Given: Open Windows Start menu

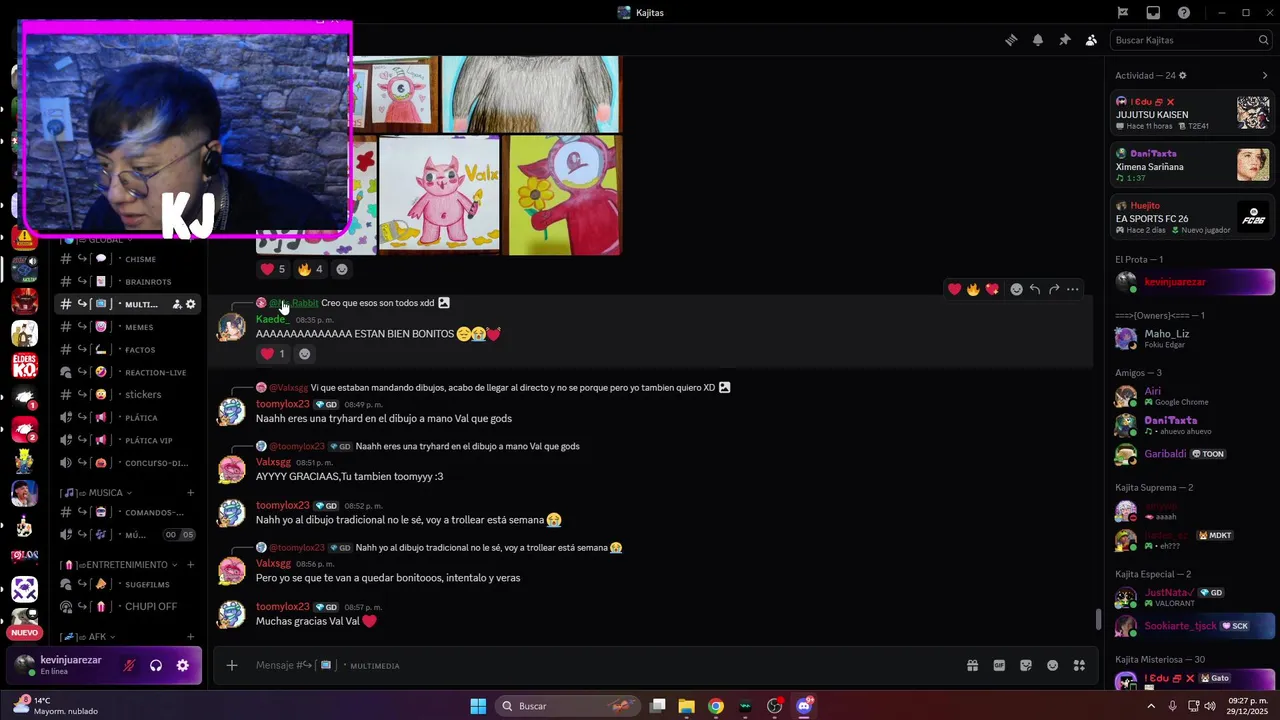Looking at the screenshot, I should coord(478,706).
